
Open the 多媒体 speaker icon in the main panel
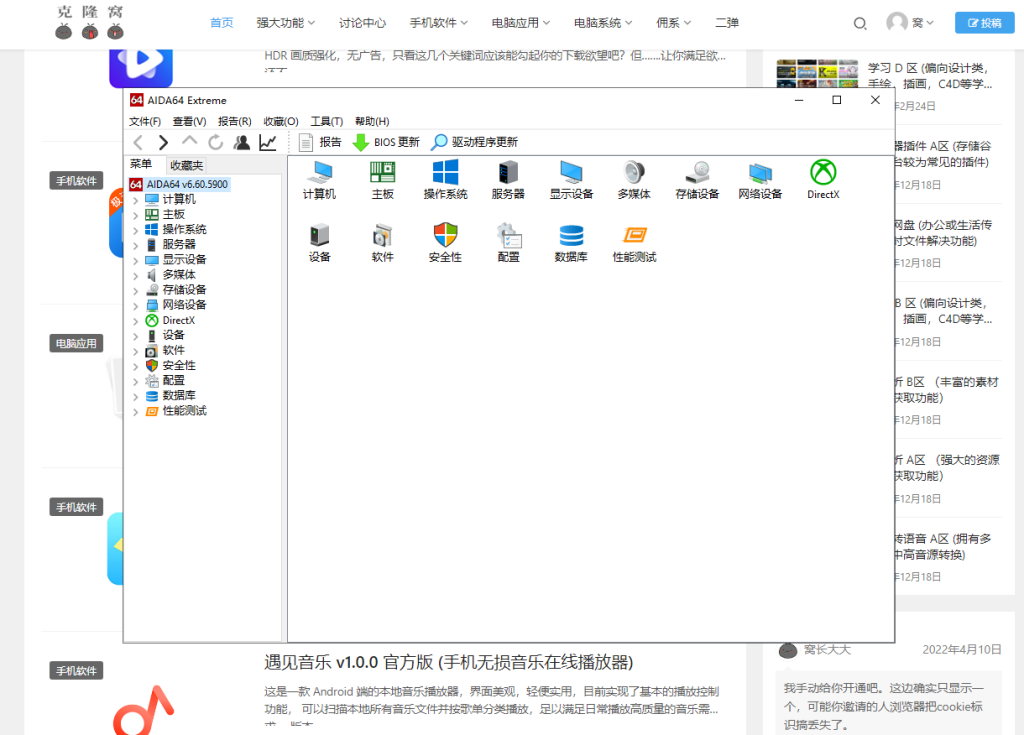coord(634,180)
